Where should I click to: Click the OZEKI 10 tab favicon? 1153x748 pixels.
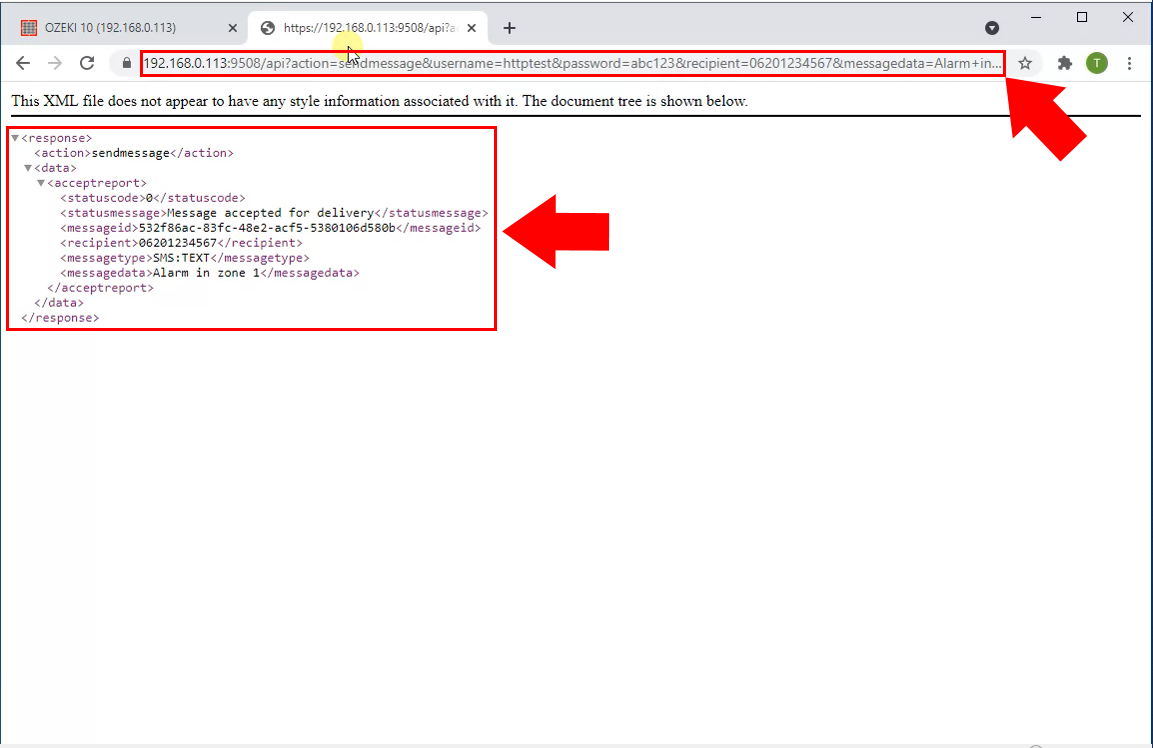(x=29, y=28)
